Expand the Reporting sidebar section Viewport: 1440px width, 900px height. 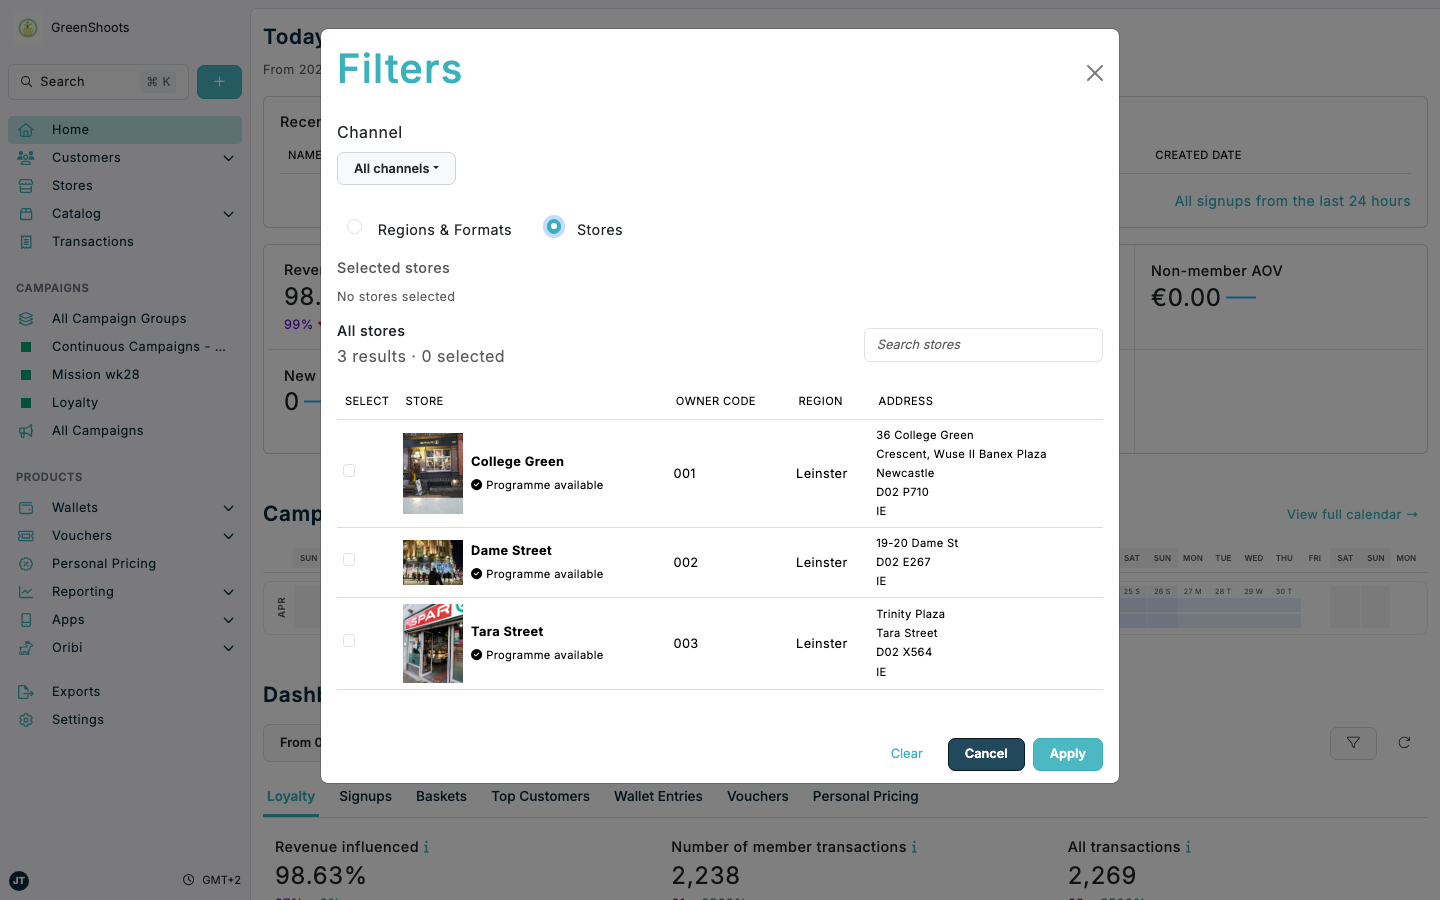228,591
